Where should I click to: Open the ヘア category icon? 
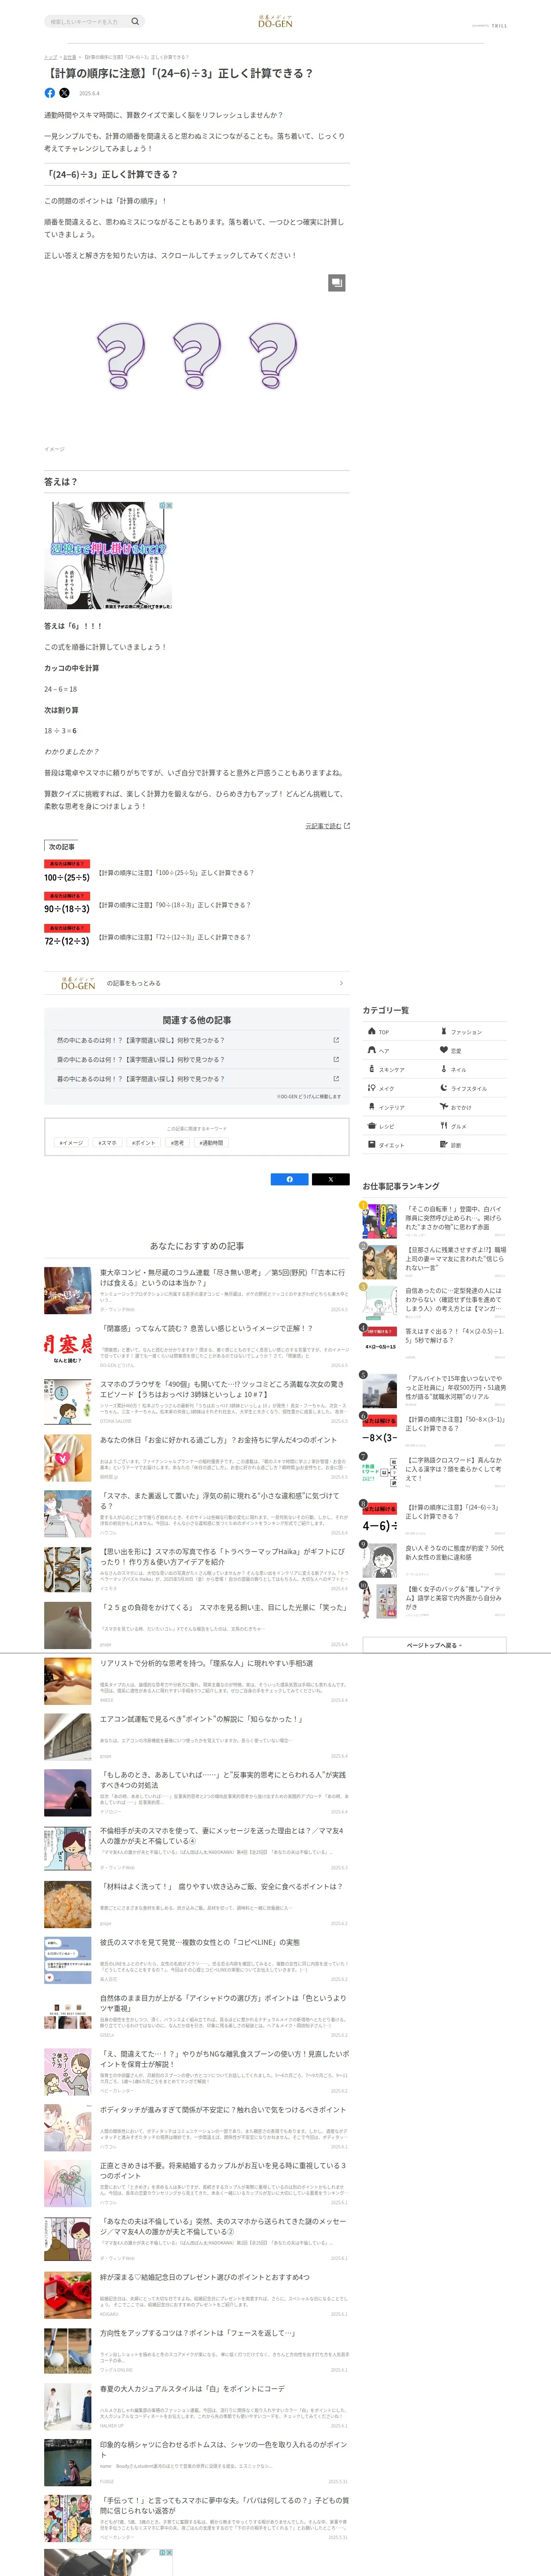point(372,1050)
